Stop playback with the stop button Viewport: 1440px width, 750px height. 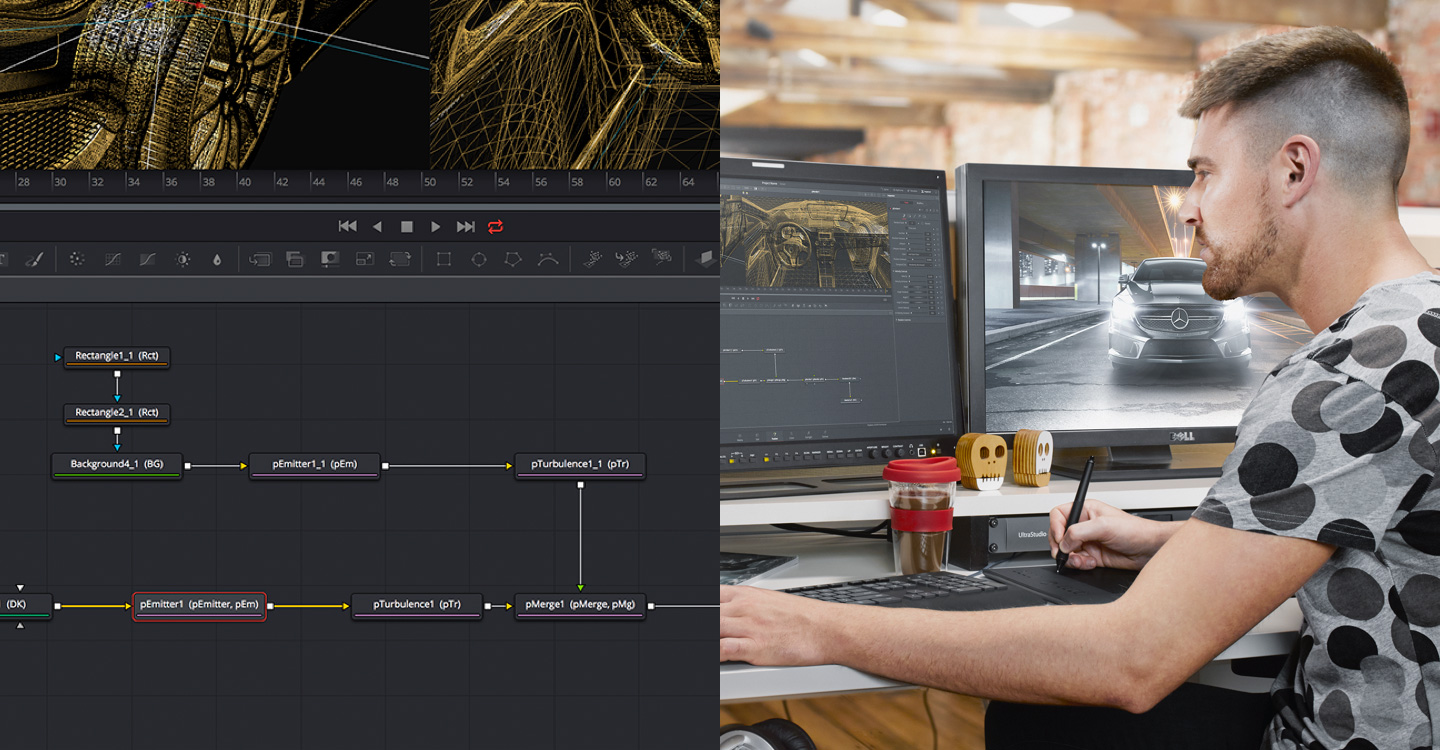407,227
